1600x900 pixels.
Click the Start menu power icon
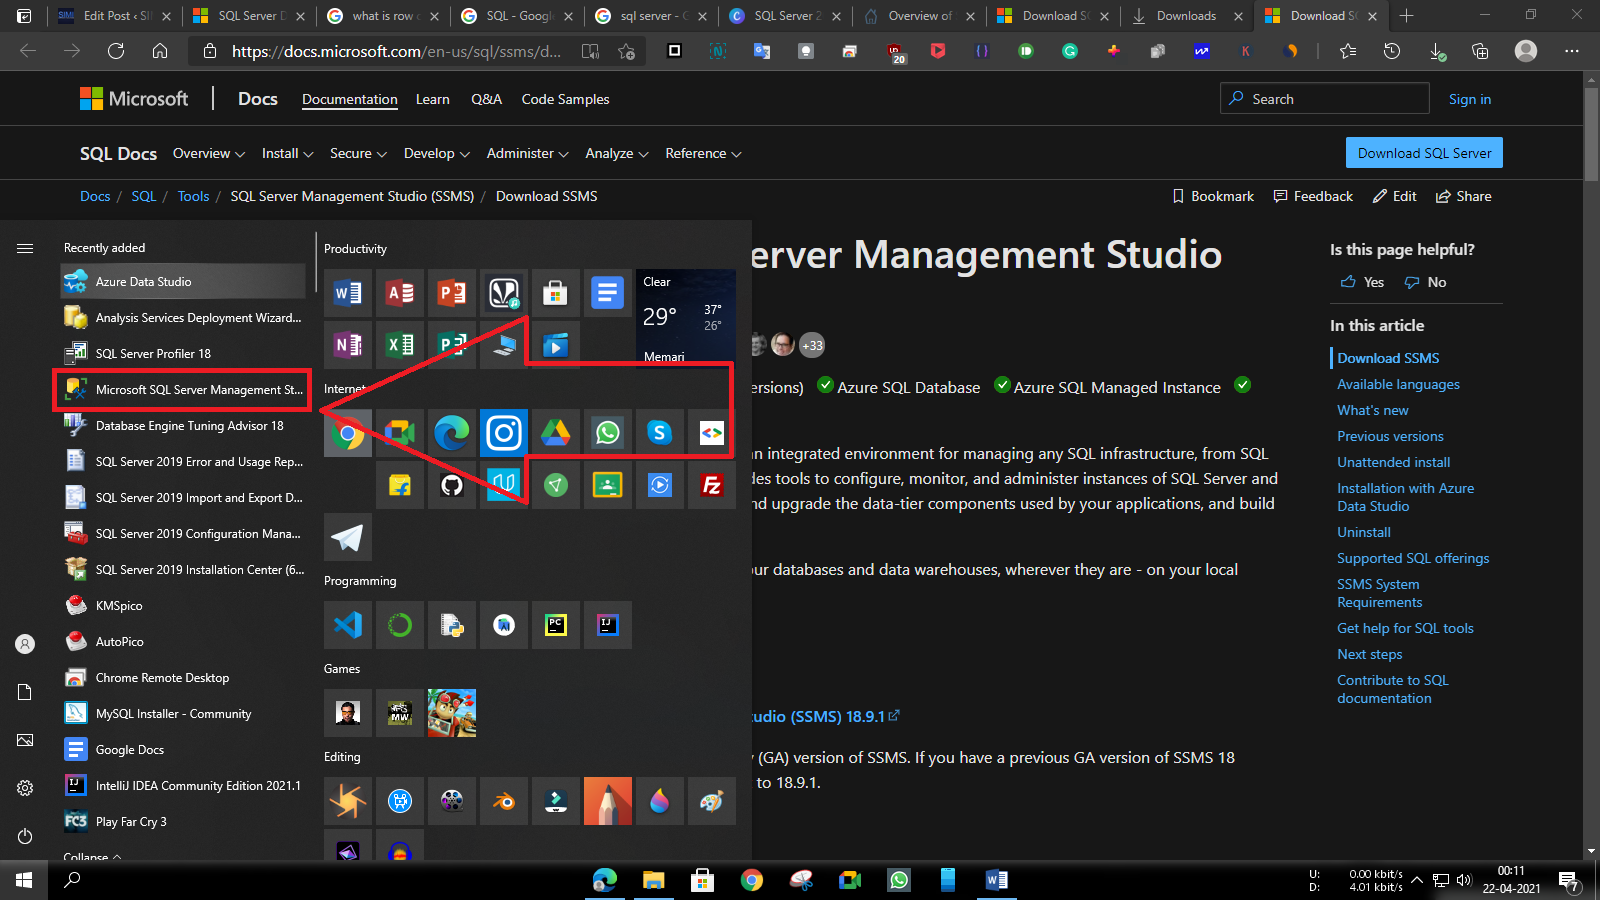[25, 836]
